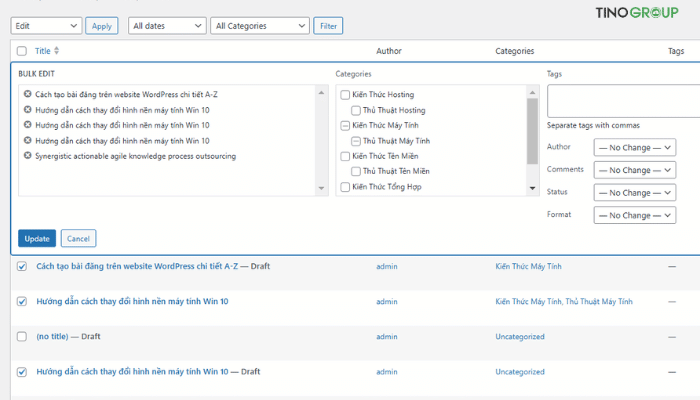Check the Kiến Thức Tên Miền category

pyautogui.click(x=345, y=156)
